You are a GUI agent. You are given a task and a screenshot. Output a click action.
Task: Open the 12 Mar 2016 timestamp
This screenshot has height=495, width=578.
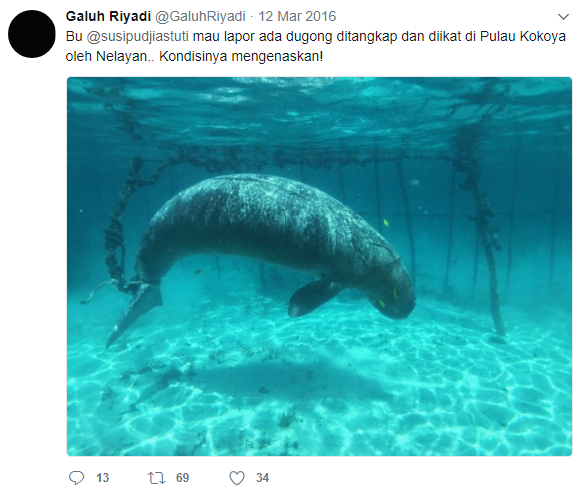click(x=297, y=17)
